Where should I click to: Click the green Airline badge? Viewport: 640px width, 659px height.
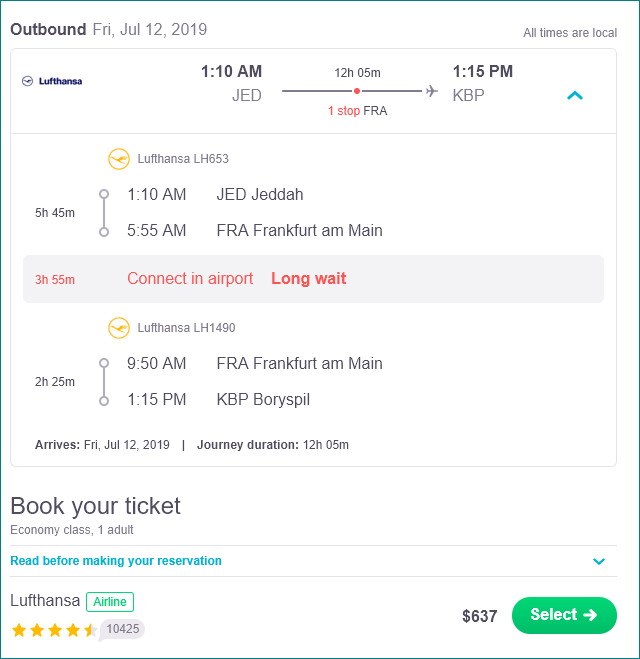pyautogui.click(x=110, y=602)
